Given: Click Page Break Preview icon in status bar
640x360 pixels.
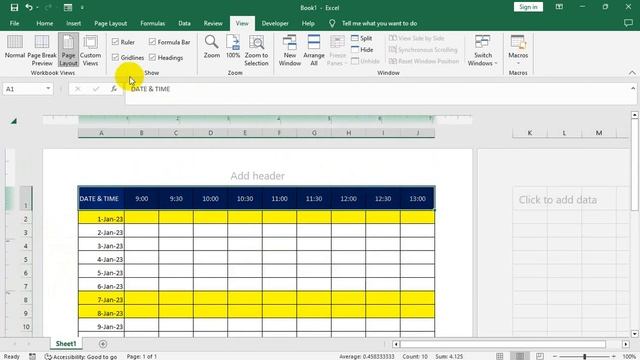Looking at the screenshot, I should 540,356.
